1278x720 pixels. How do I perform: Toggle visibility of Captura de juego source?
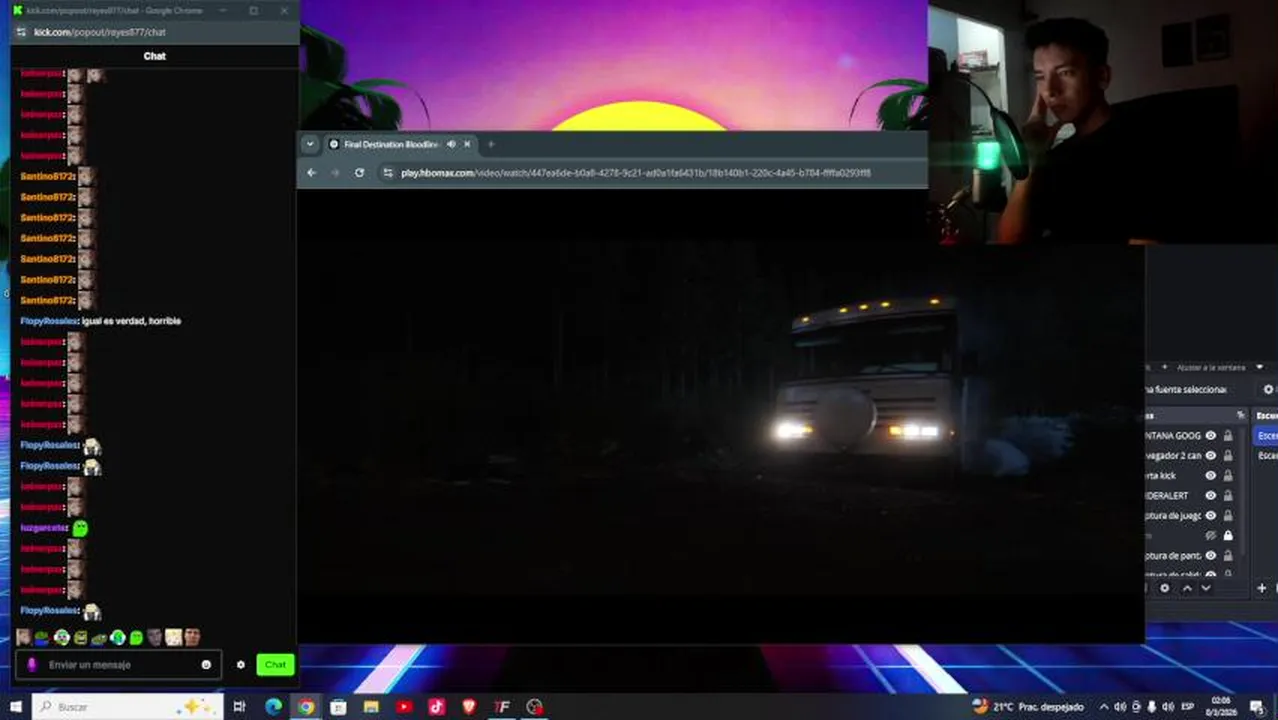click(x=1211, y=516)
